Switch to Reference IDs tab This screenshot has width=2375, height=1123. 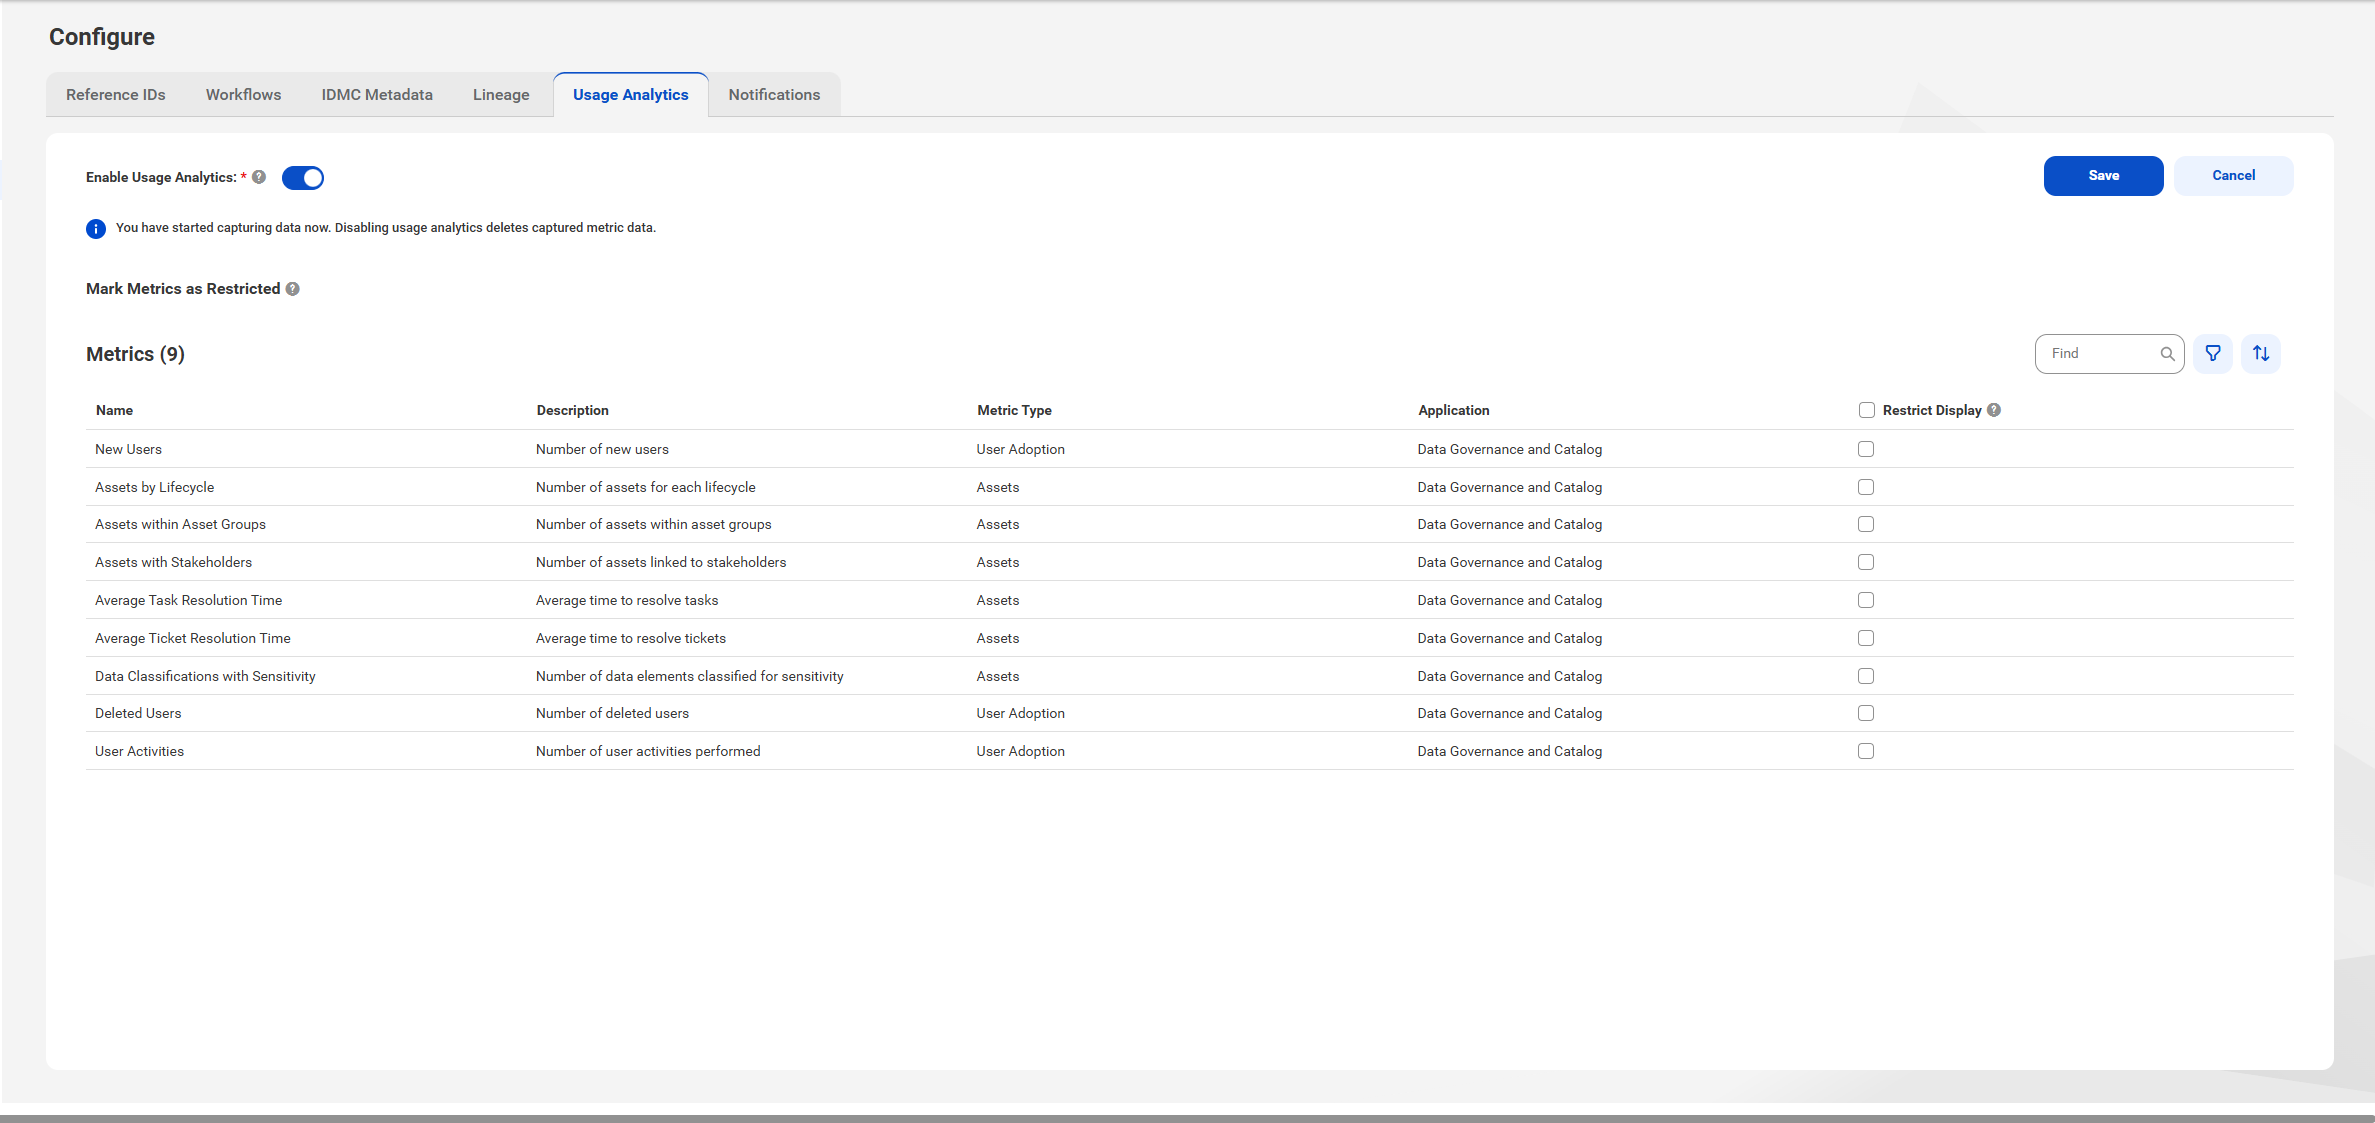tap(116, 95)
